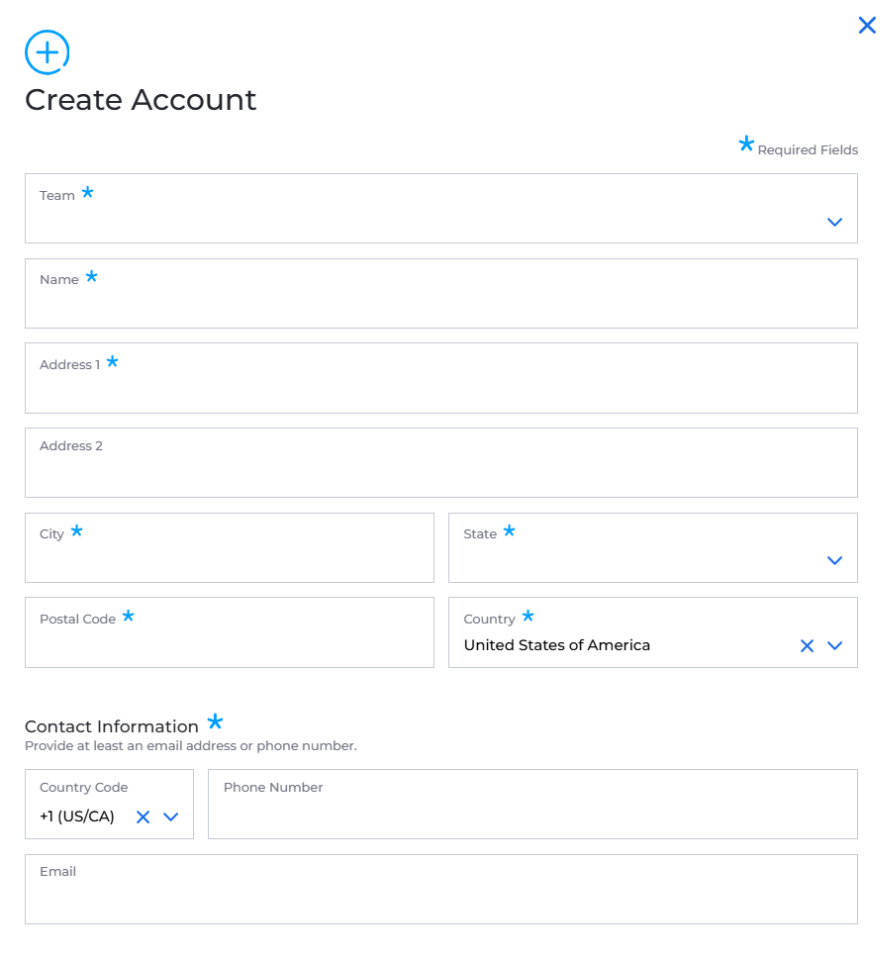This screenshot has width=894, height=956.
Task: Select the Address 1 field
Action: [441, 378]
